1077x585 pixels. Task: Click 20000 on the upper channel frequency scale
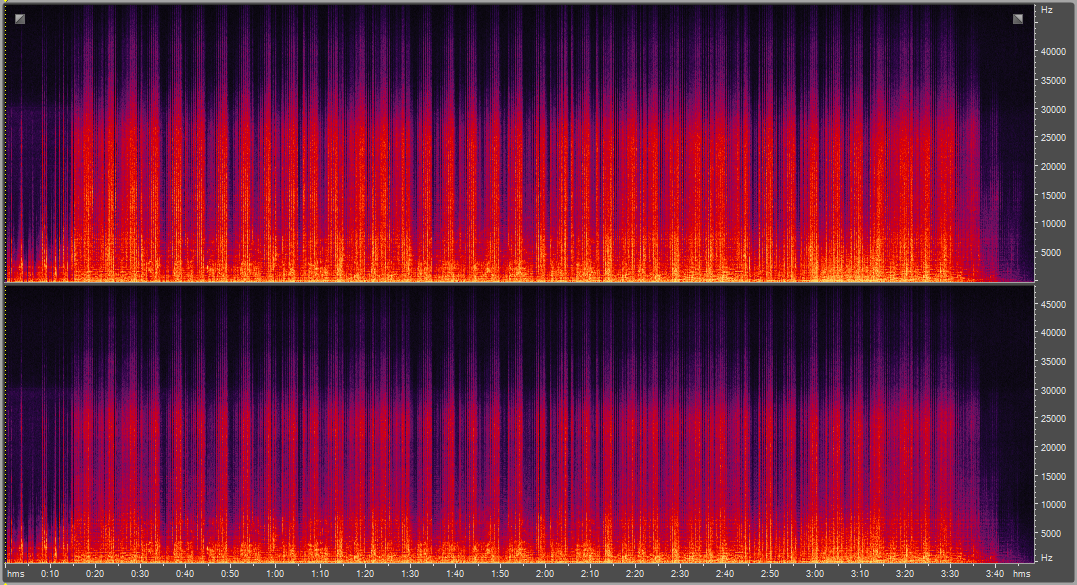pyautogui.click(x=1054, y=167)
